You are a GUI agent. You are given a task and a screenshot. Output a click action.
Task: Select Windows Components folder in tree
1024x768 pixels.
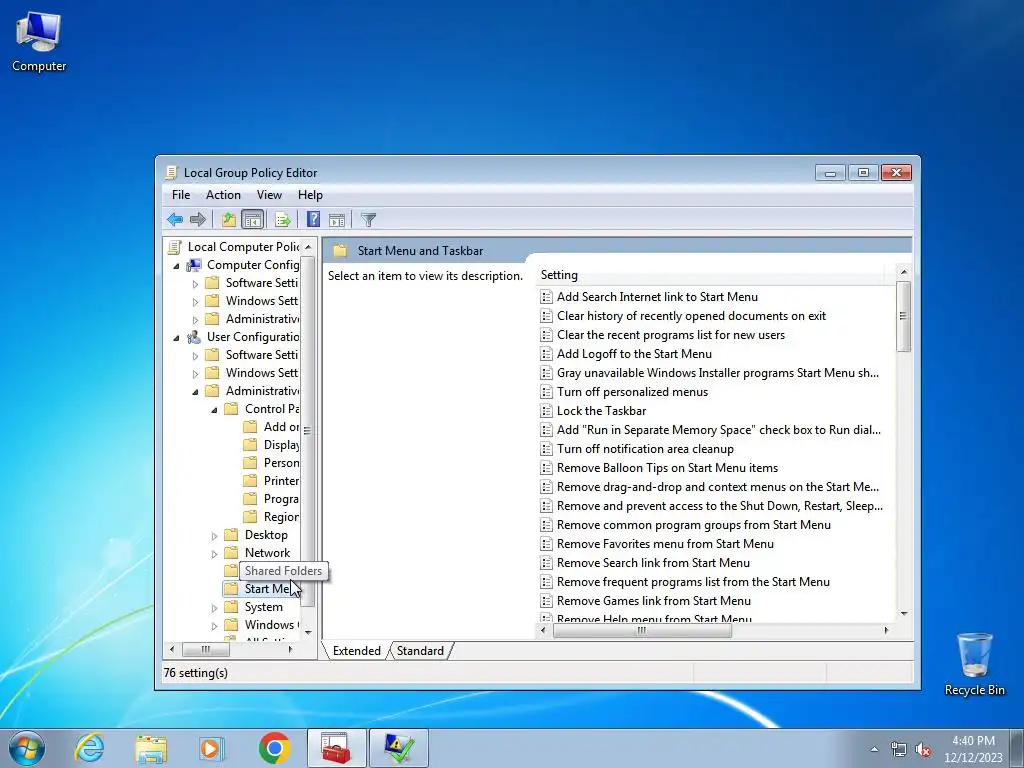(271, 624)
